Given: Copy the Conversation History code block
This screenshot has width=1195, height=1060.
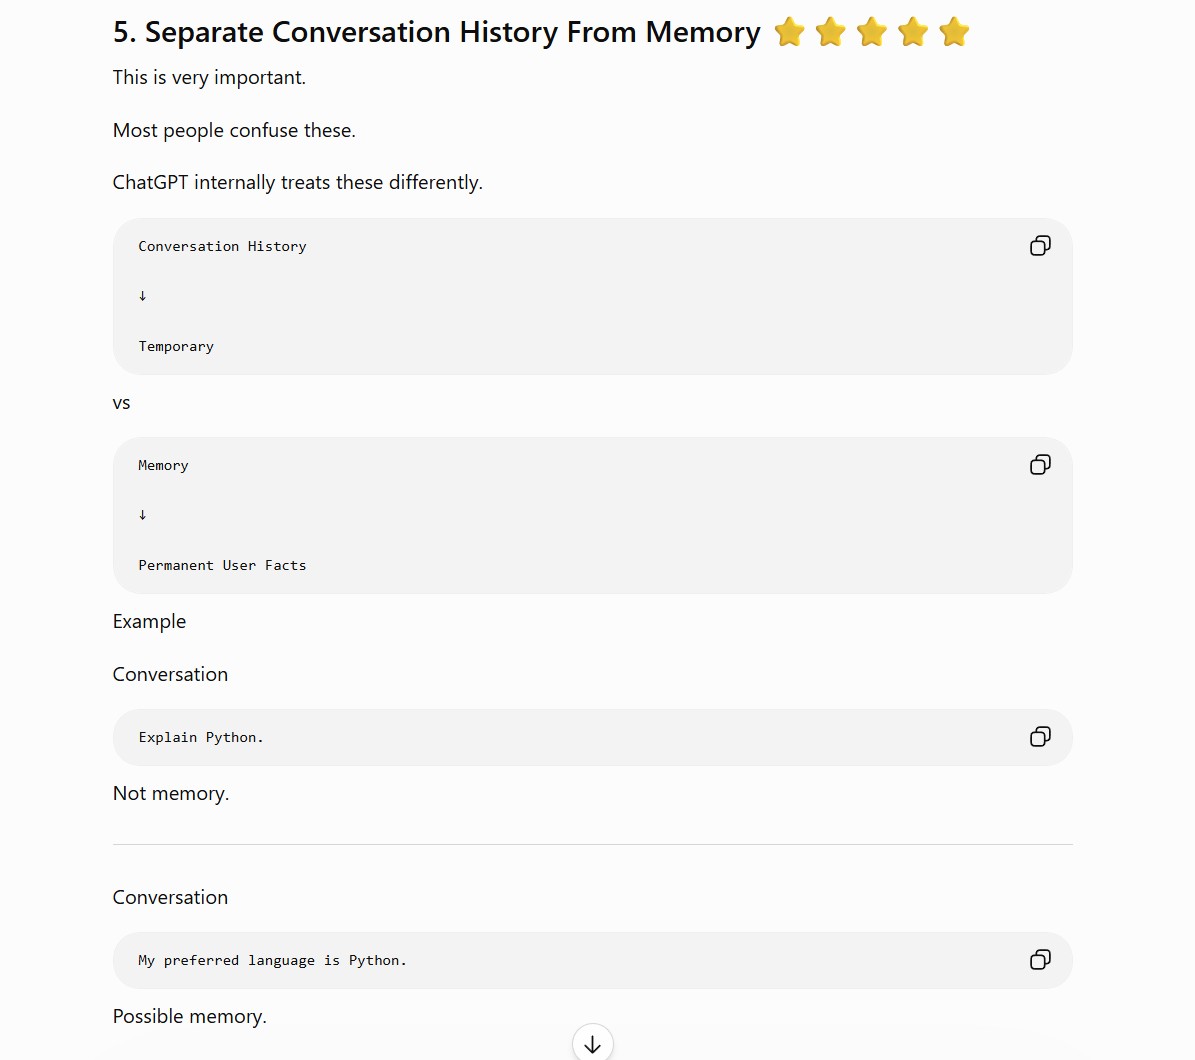Looking at the screenshot, I should coord(1040,245).
